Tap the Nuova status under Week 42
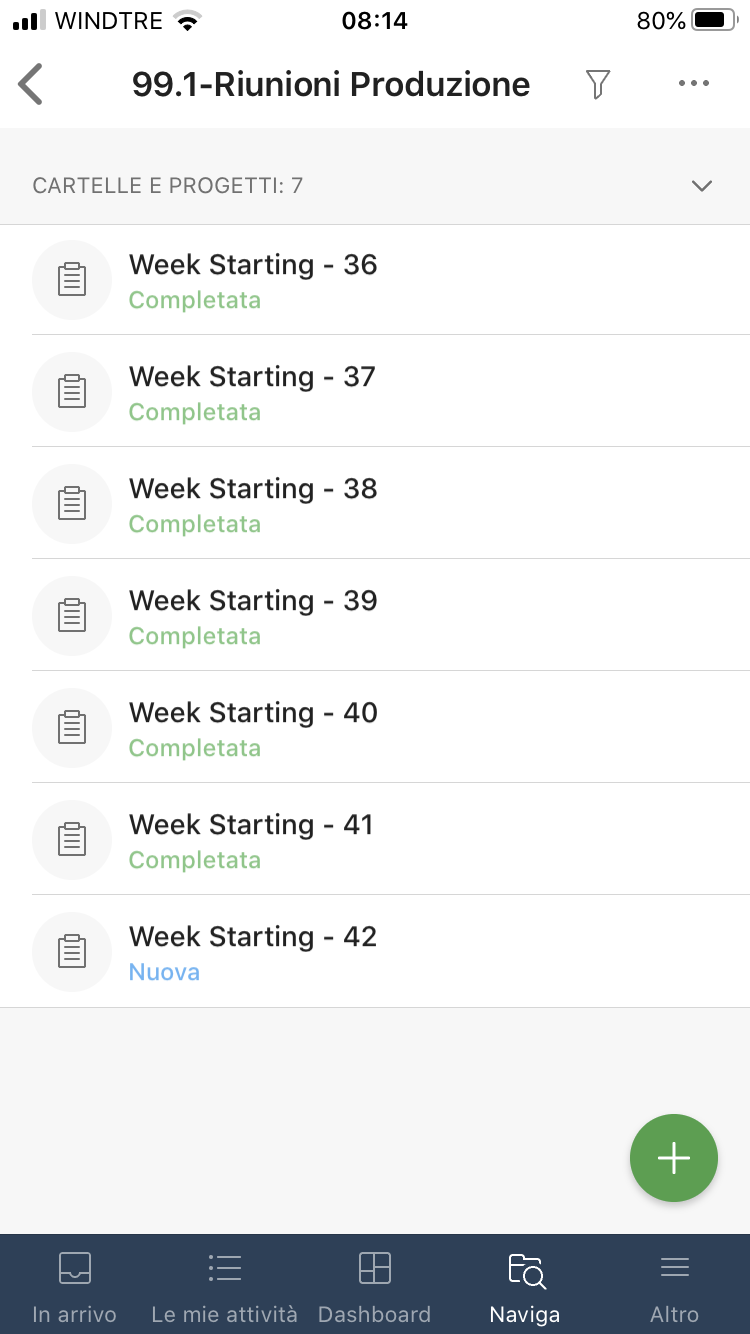 point(164,972)
